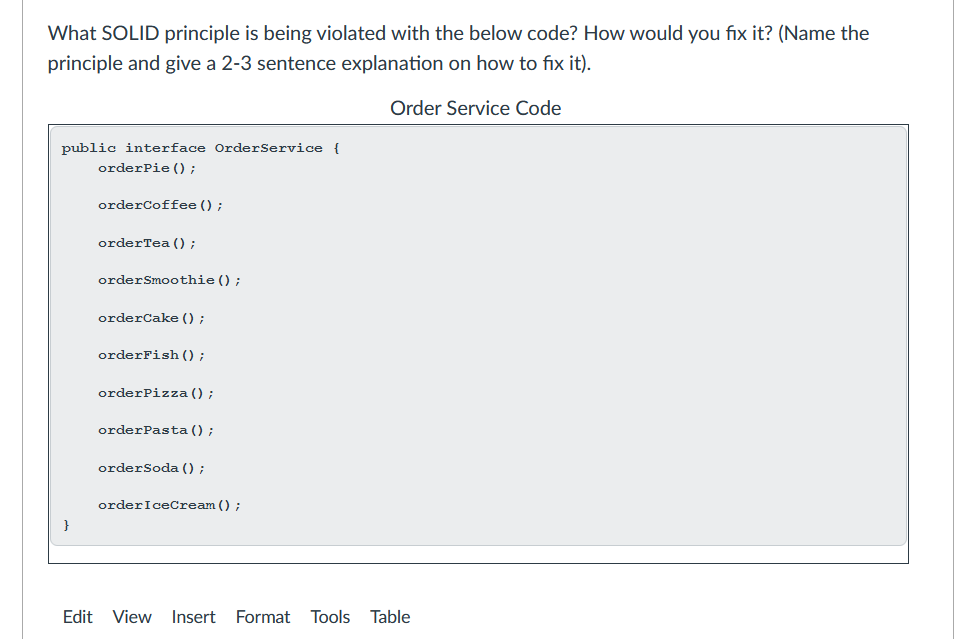The height and width of the screenshot is (639, 971).
Task: Open the Insert menu
Action: tap(193, 617)
